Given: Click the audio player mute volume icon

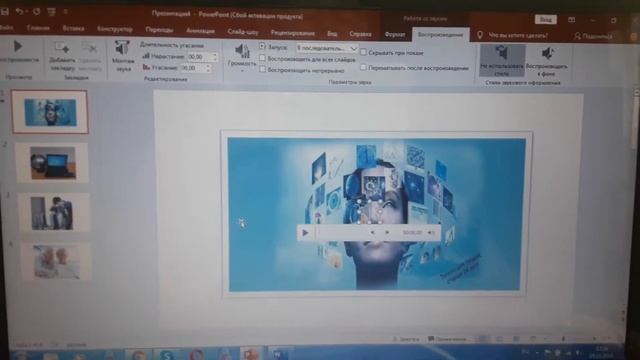Looking at the screenshot, I should 431,233.
